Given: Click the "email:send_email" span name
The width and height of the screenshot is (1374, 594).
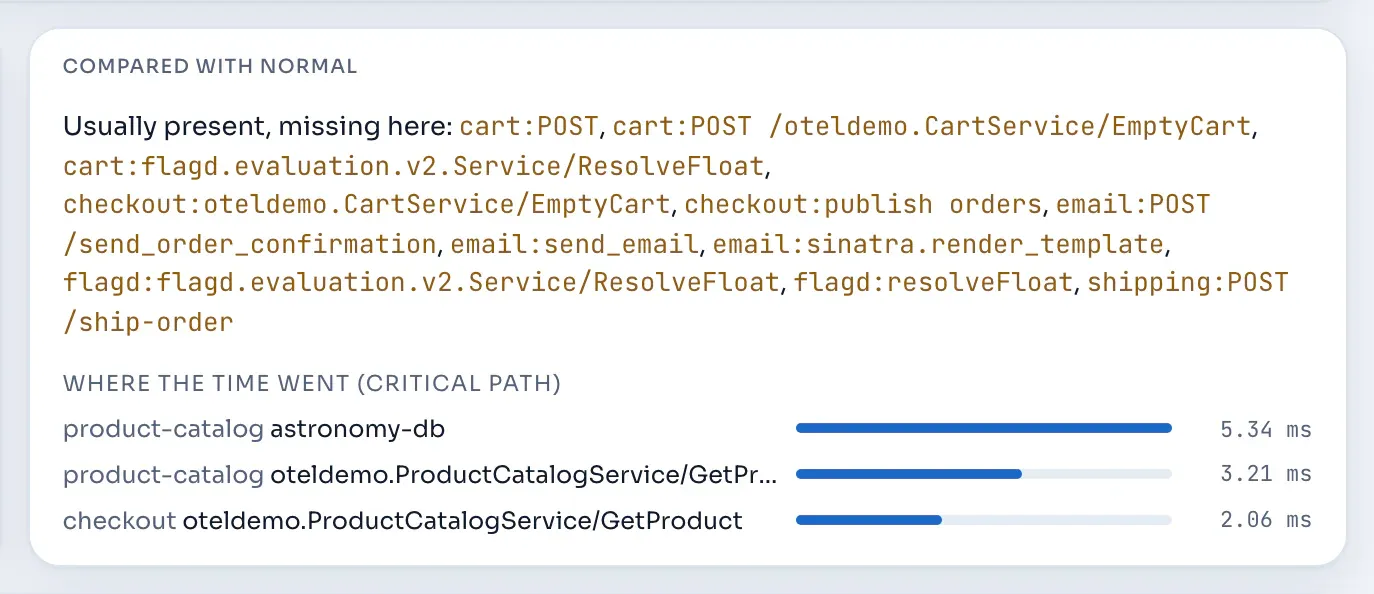Looking at the screenshot, I should point(574,244).
